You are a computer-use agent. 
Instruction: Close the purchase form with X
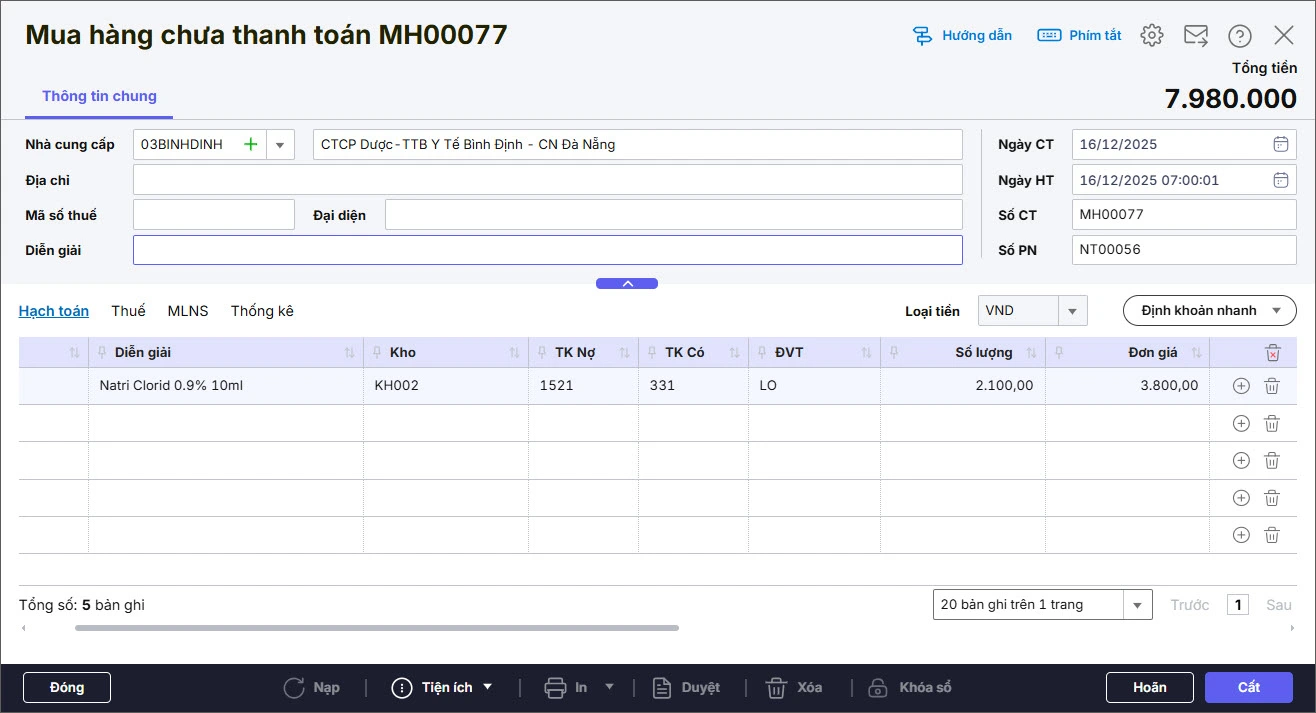coord(1284,35)
